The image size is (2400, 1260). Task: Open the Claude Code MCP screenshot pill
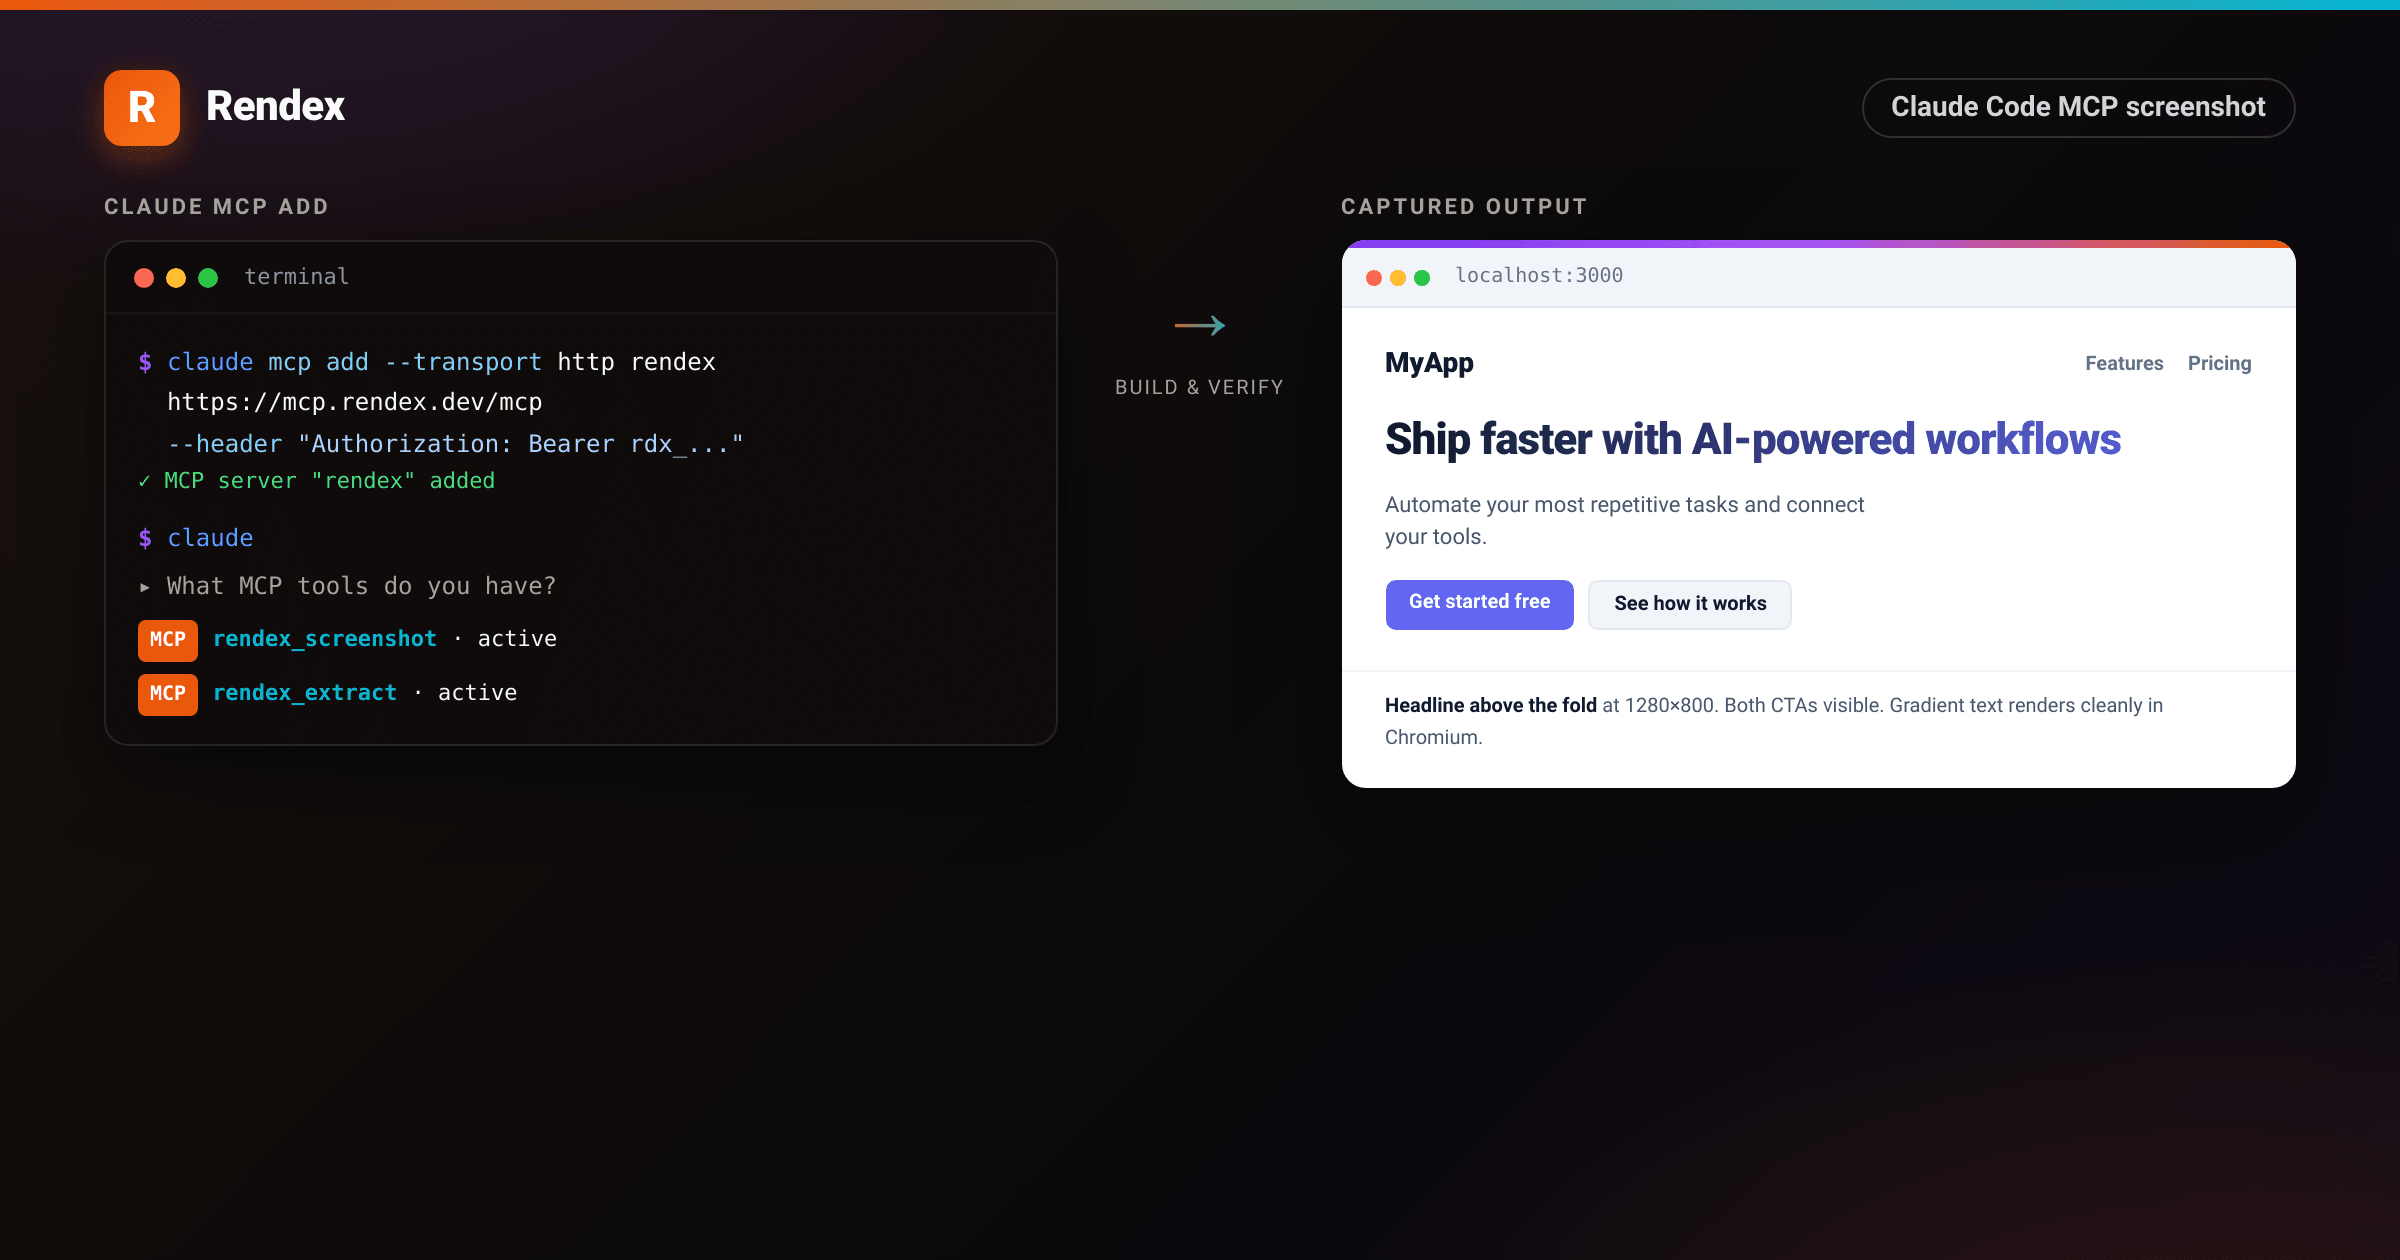tap(2078, 107)
